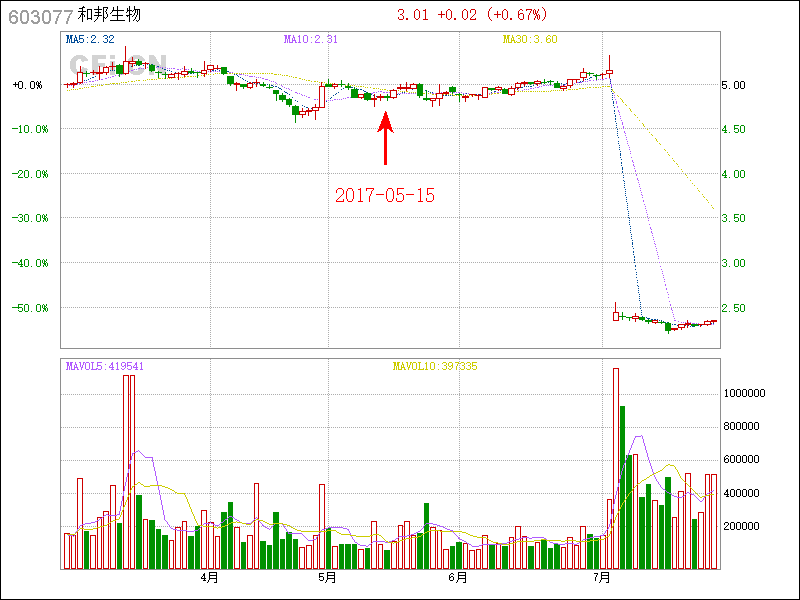Click the 2017-05-15 date annotation
The width and height of the screenshot is (800, 600).
tap(385, 196)
